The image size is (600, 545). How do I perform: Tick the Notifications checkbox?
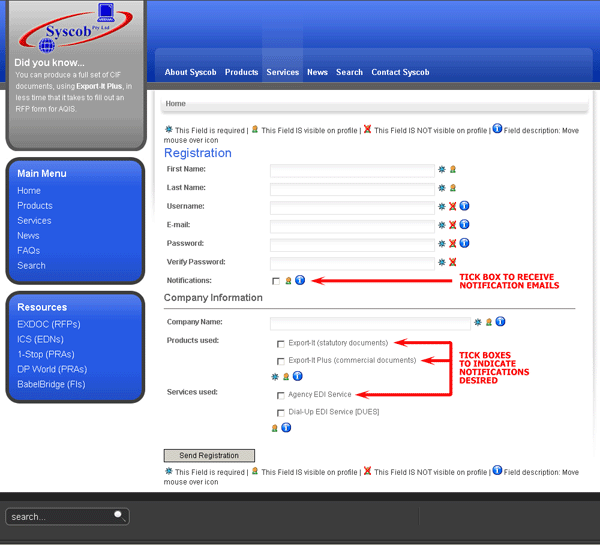tap(276, 281)
